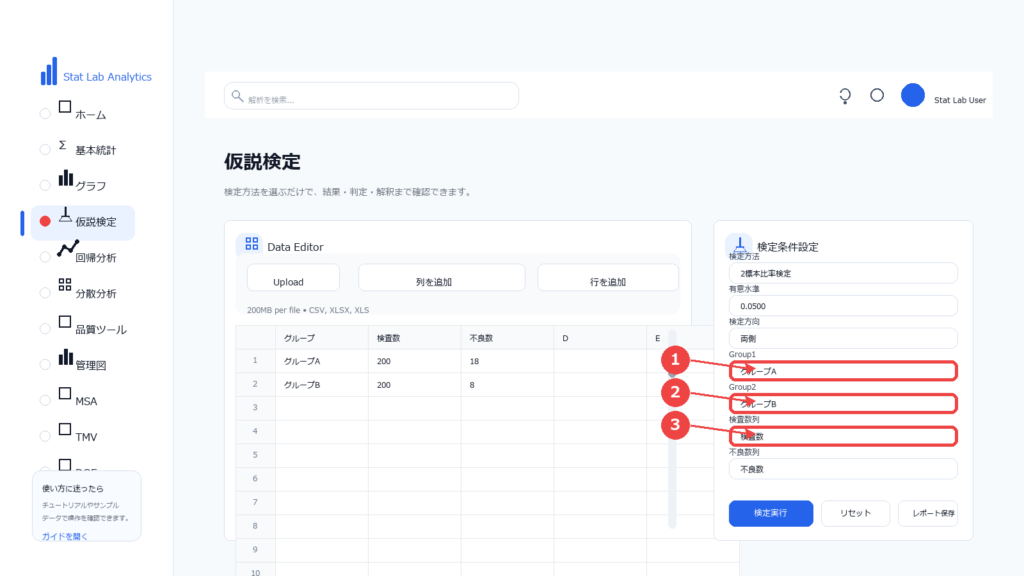Click the Upload button
The width and height of the screenshot is (1024, 576).
pyautogui.click(x=293, y=278)
